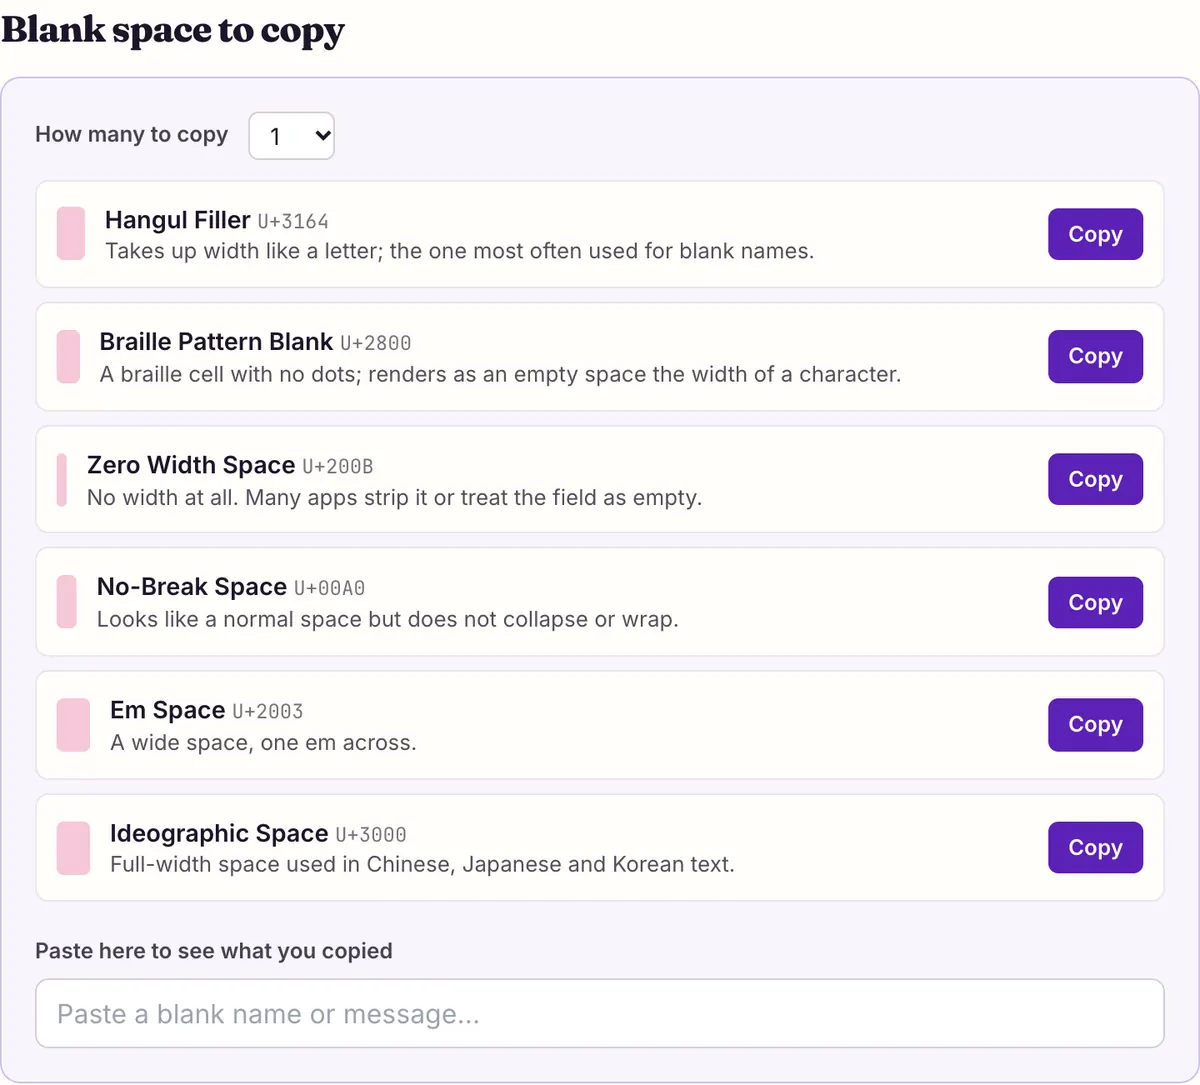The width and height of the screenshot is (1200, 1085).
Task: Copy the No-Break Space character
Action: click(1095, 602)
